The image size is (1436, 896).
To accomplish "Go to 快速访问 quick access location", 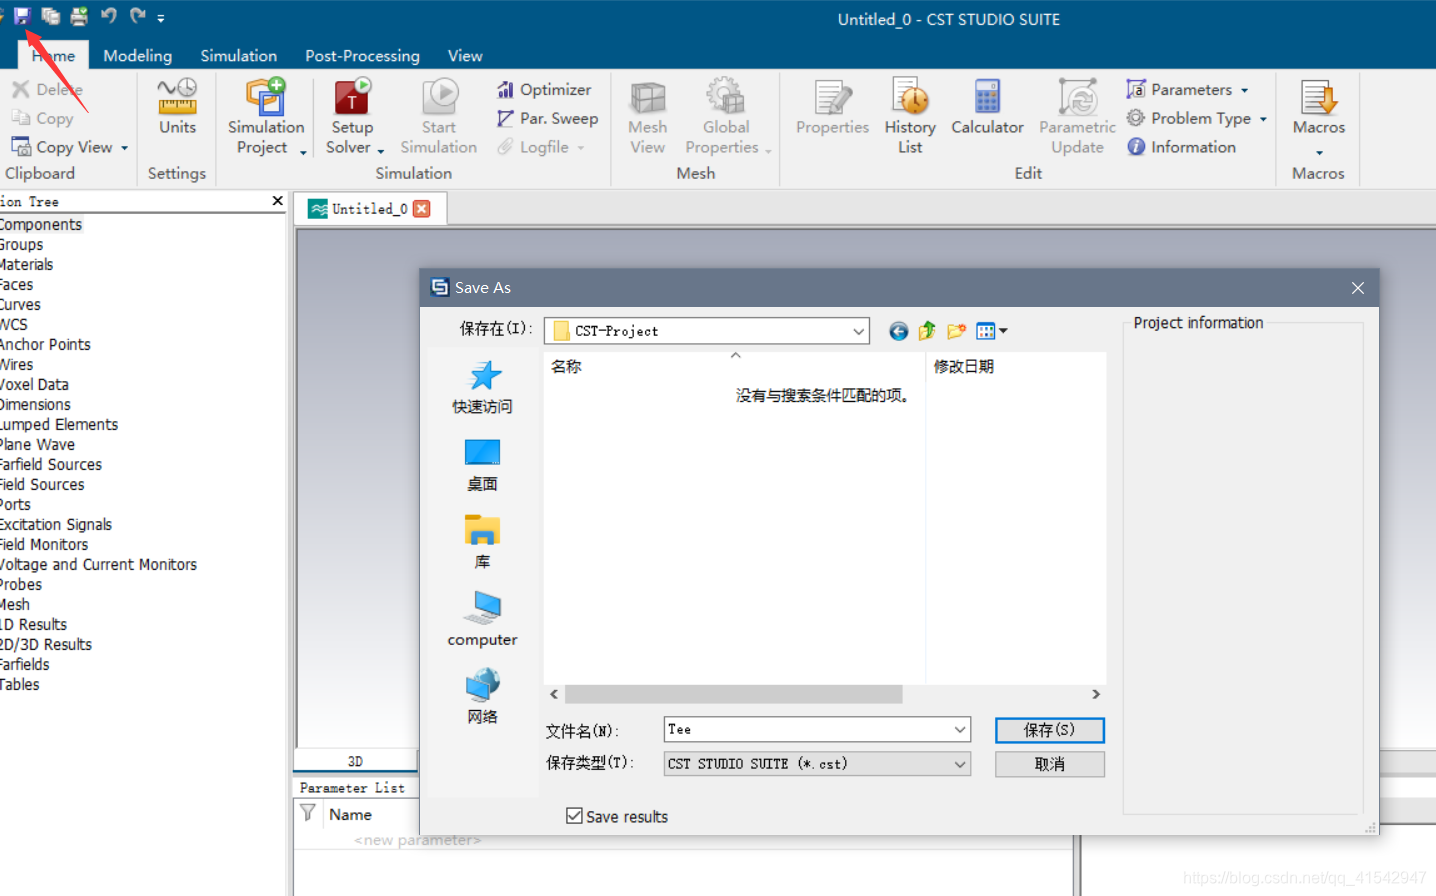I will pyautogui.click(x=482, y=387).
